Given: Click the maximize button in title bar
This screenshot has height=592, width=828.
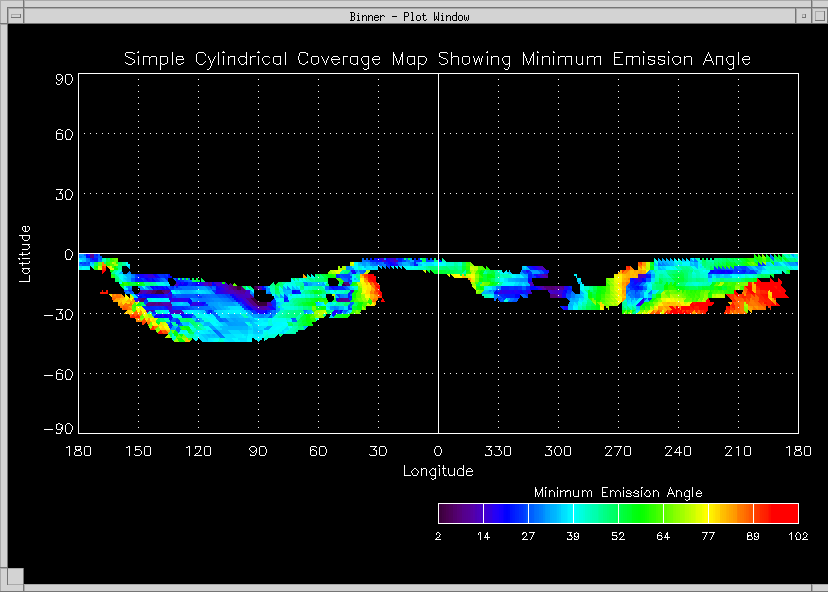Looking at the screenshot, I should 818,16.
